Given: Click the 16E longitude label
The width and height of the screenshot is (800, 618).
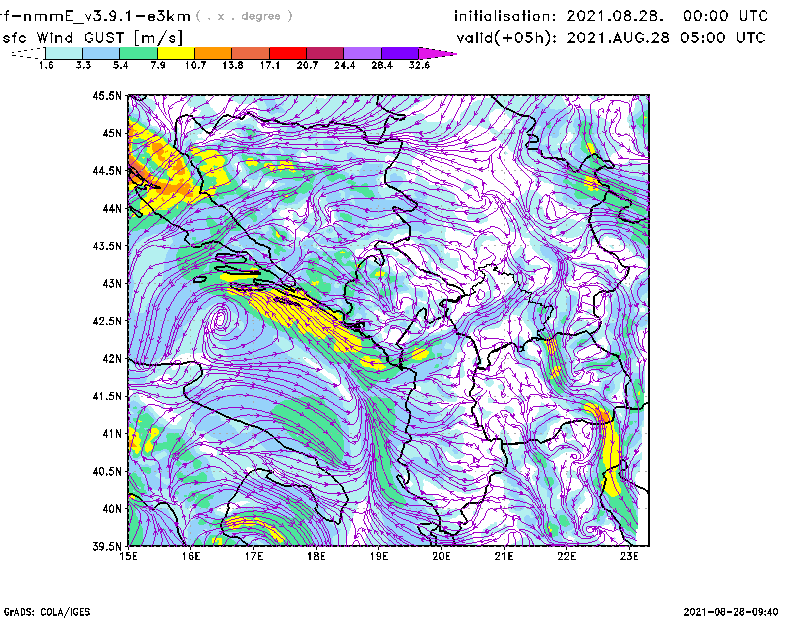Looking at the screenshot, I should click(191, 556).
